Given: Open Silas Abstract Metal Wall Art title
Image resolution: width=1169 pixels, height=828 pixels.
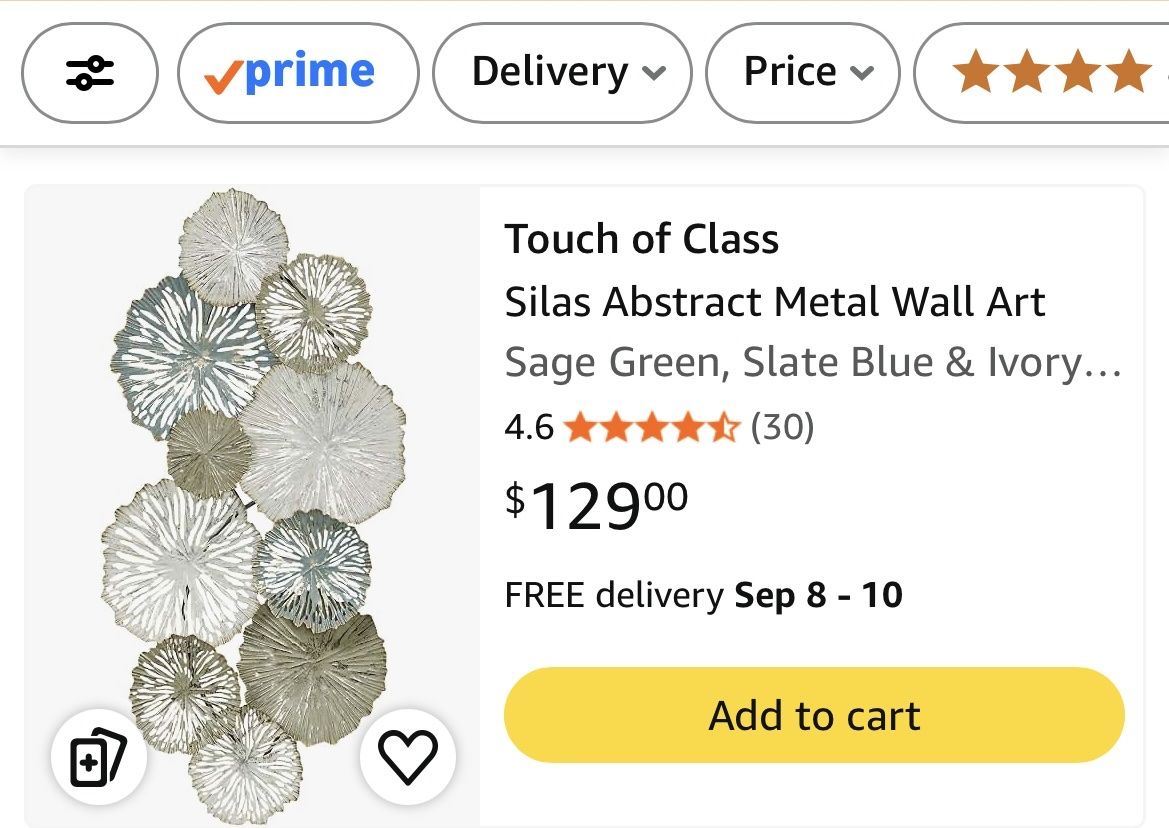Looking at the screenshot, I should click(x=775, y=302).
